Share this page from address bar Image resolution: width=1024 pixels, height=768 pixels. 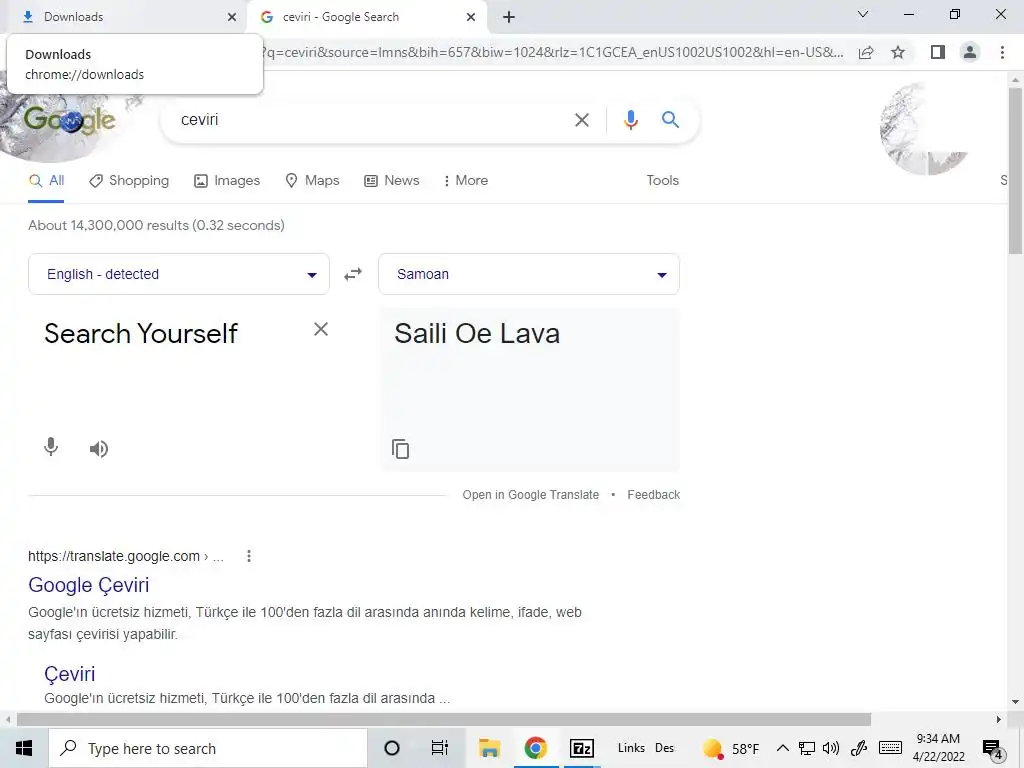[866, 52]
